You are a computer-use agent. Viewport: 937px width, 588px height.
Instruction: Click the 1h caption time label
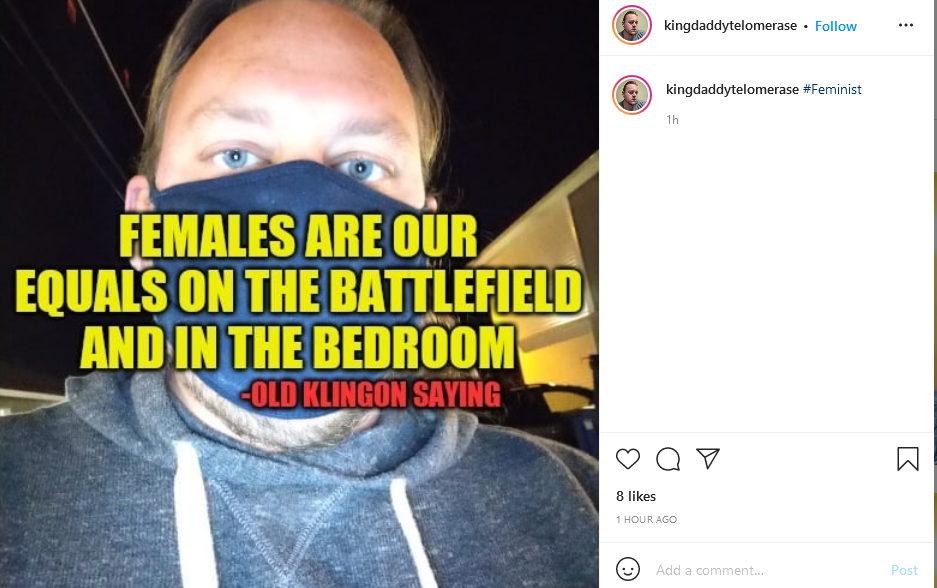tap(672, 120)
